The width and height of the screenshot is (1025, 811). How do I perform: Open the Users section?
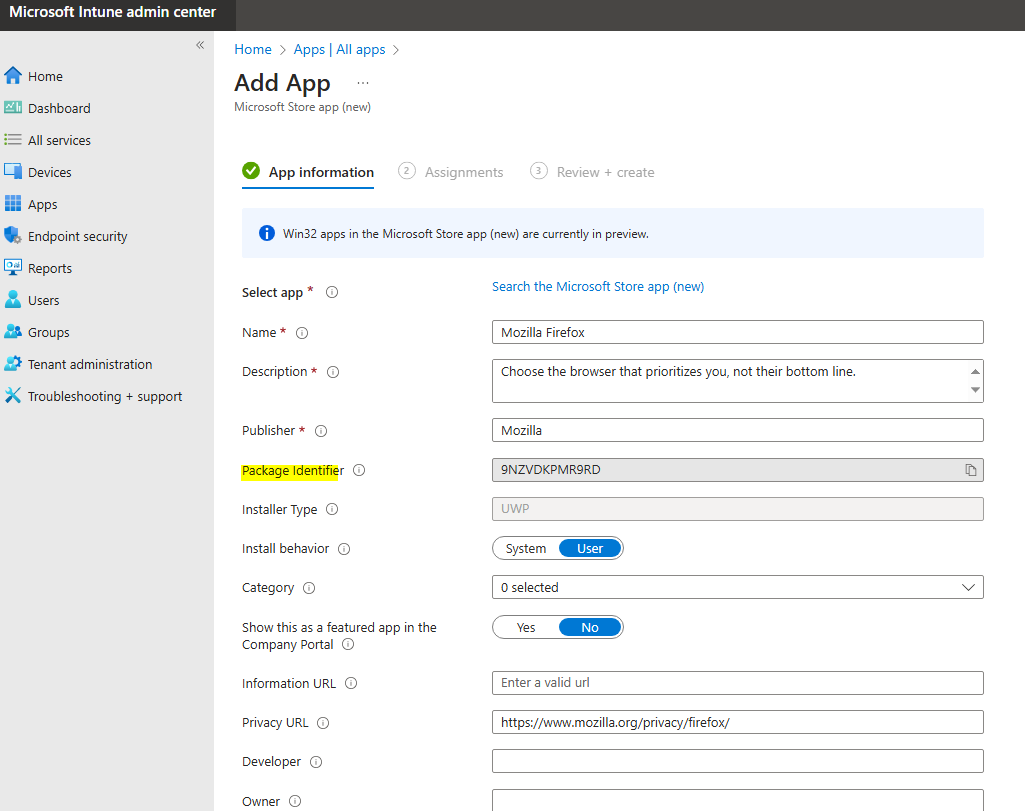[42, 300]
